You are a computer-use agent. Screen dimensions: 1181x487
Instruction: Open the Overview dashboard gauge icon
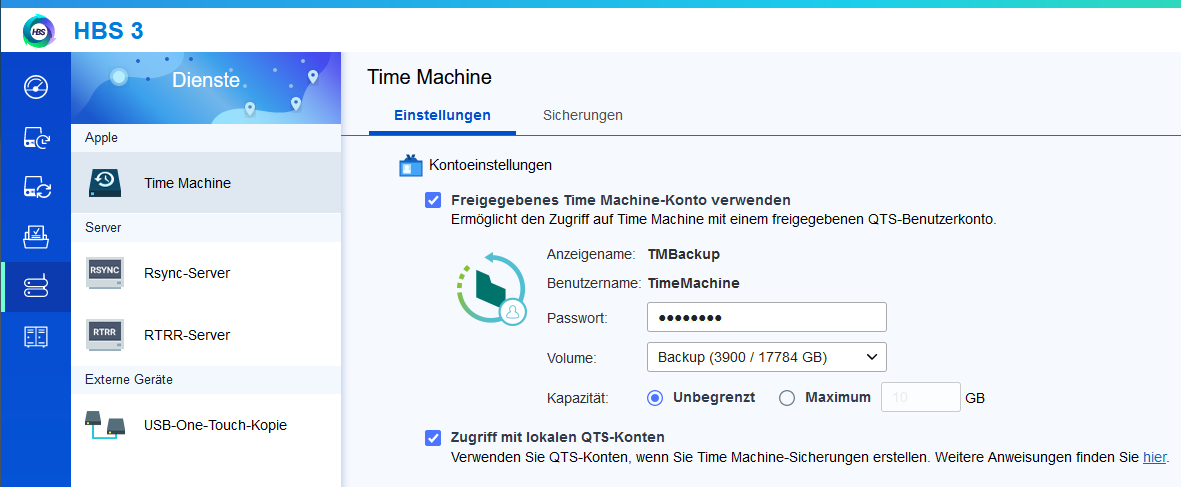coord(36,88)
